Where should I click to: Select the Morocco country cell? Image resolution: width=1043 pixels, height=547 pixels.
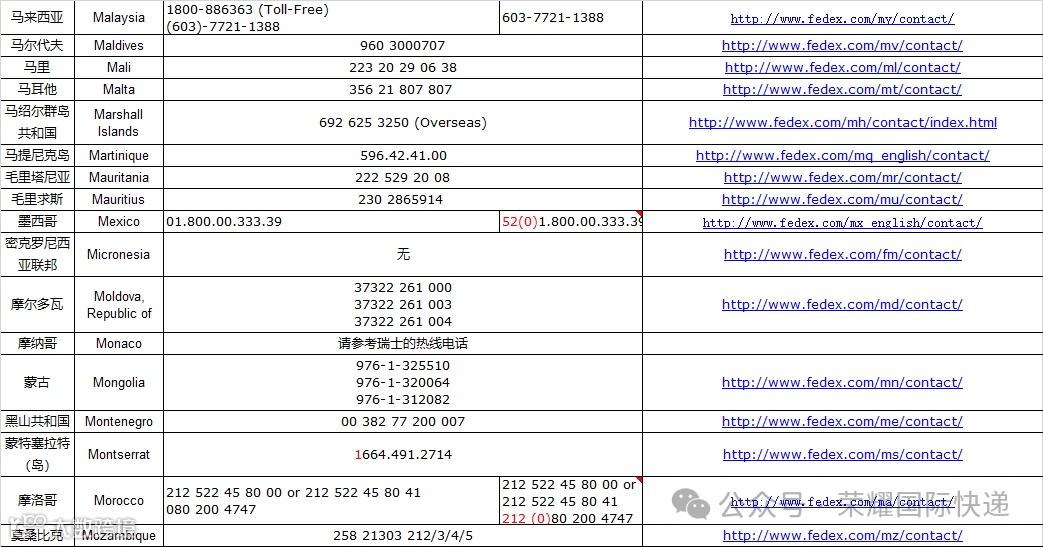pos(118,500)
